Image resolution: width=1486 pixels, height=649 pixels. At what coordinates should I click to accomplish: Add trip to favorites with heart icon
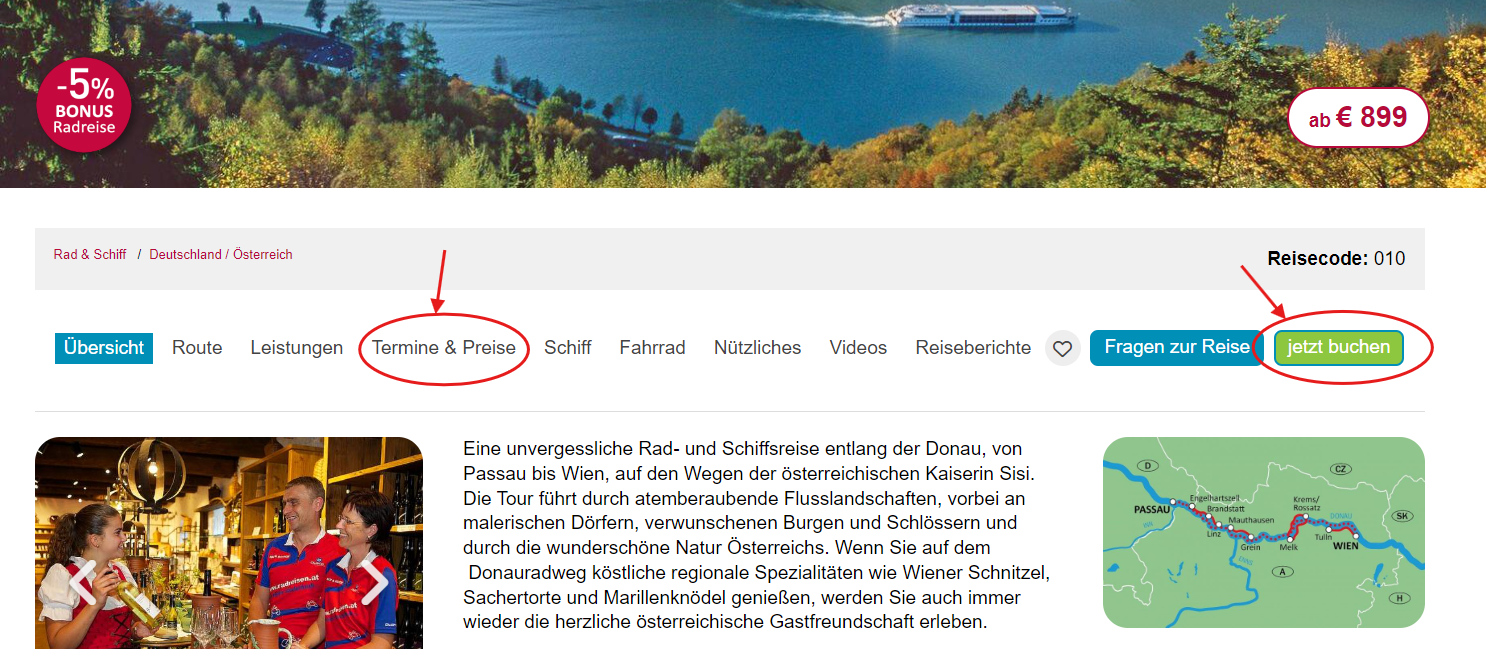tap(1063, 348)
